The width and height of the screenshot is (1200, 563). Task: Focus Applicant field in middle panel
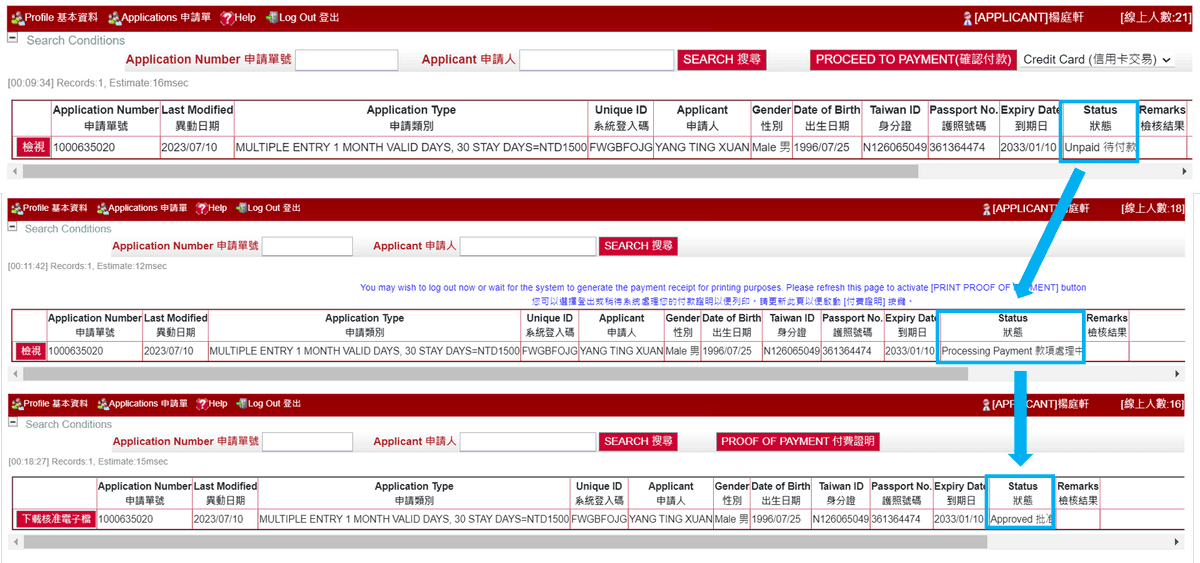[526, 246]
